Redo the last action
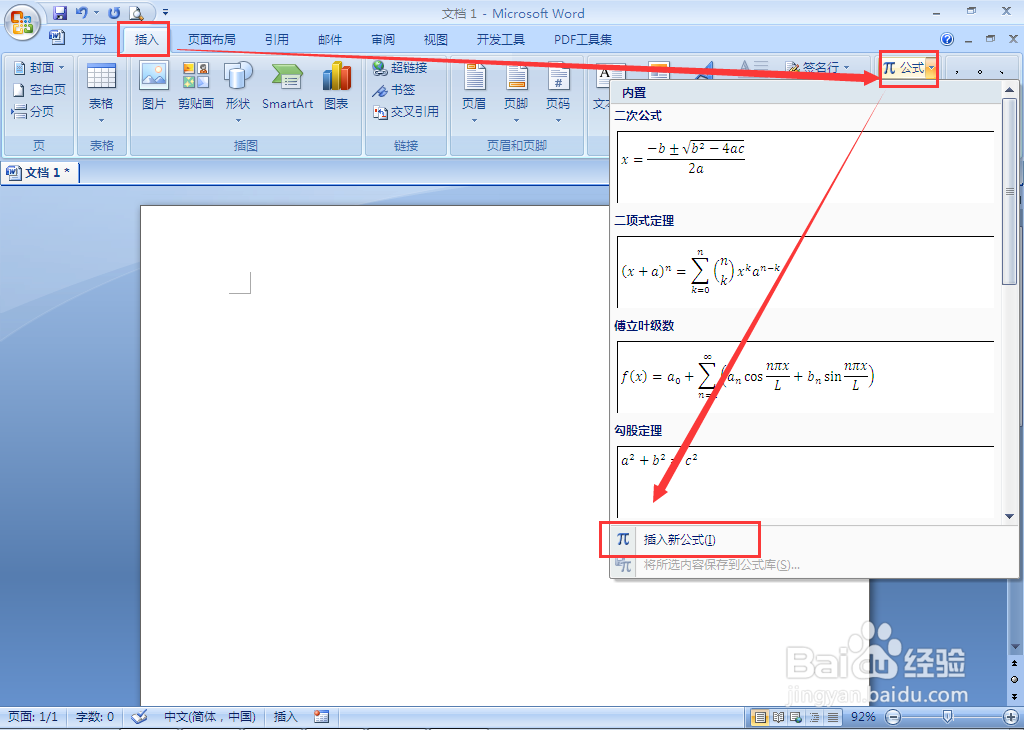Viewport: 1024px width, 730px height. 114,12
